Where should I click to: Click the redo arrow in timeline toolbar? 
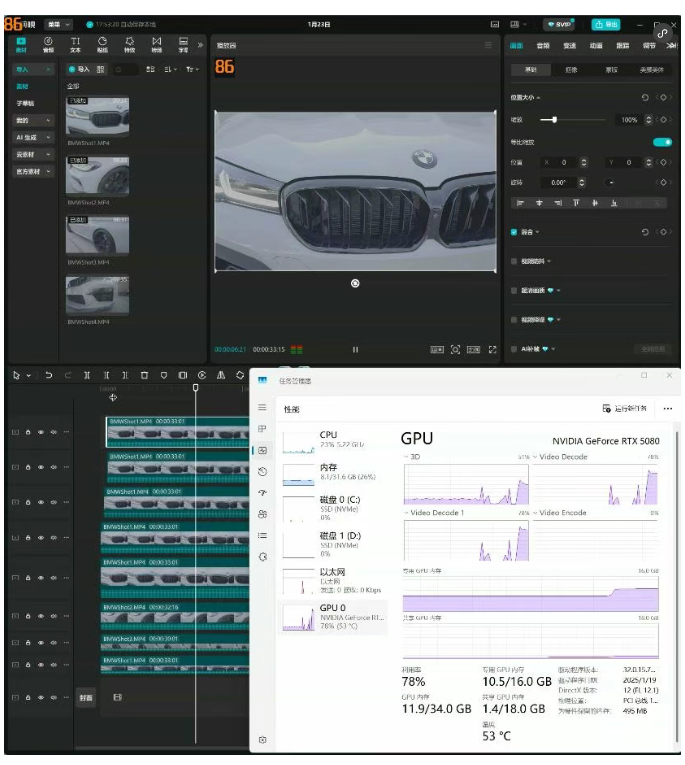click(68, 375)
